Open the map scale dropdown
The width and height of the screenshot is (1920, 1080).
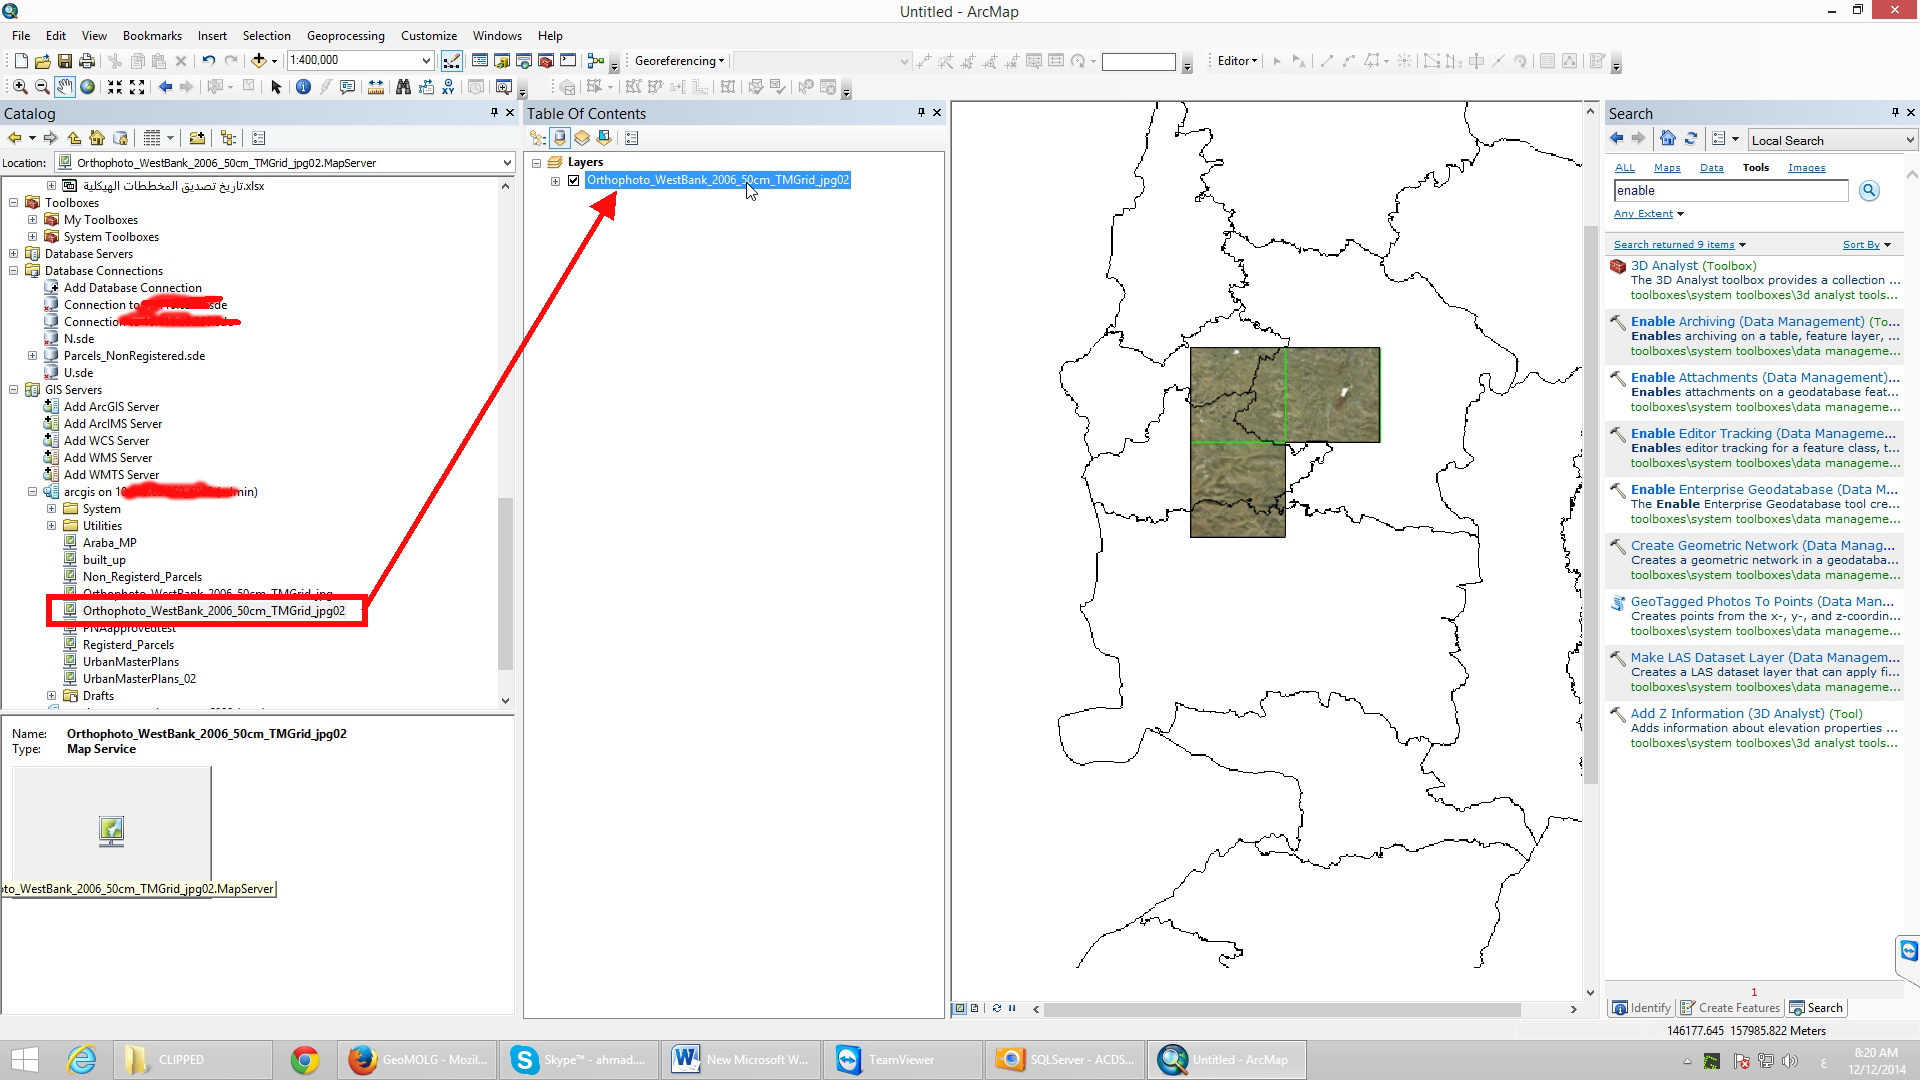coord(426,60)
